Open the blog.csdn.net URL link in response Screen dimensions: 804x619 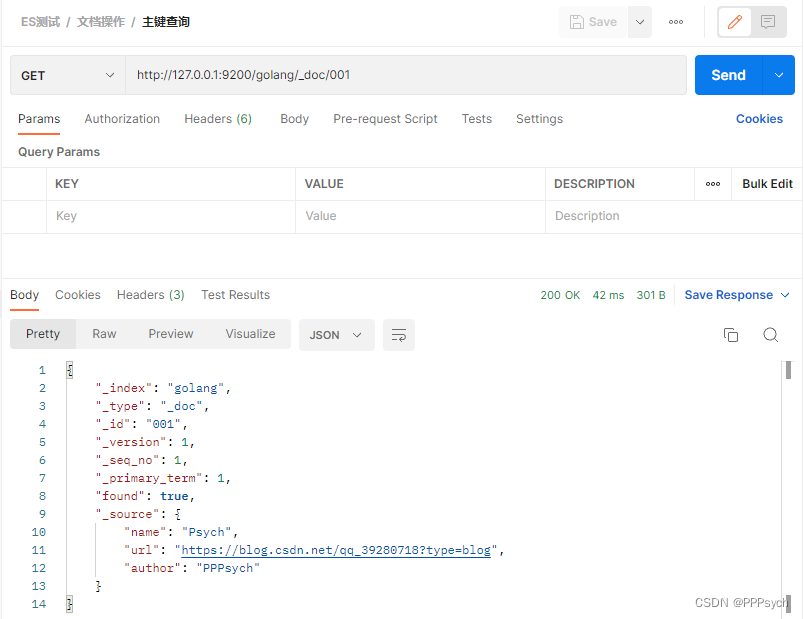tap(336, 550)
